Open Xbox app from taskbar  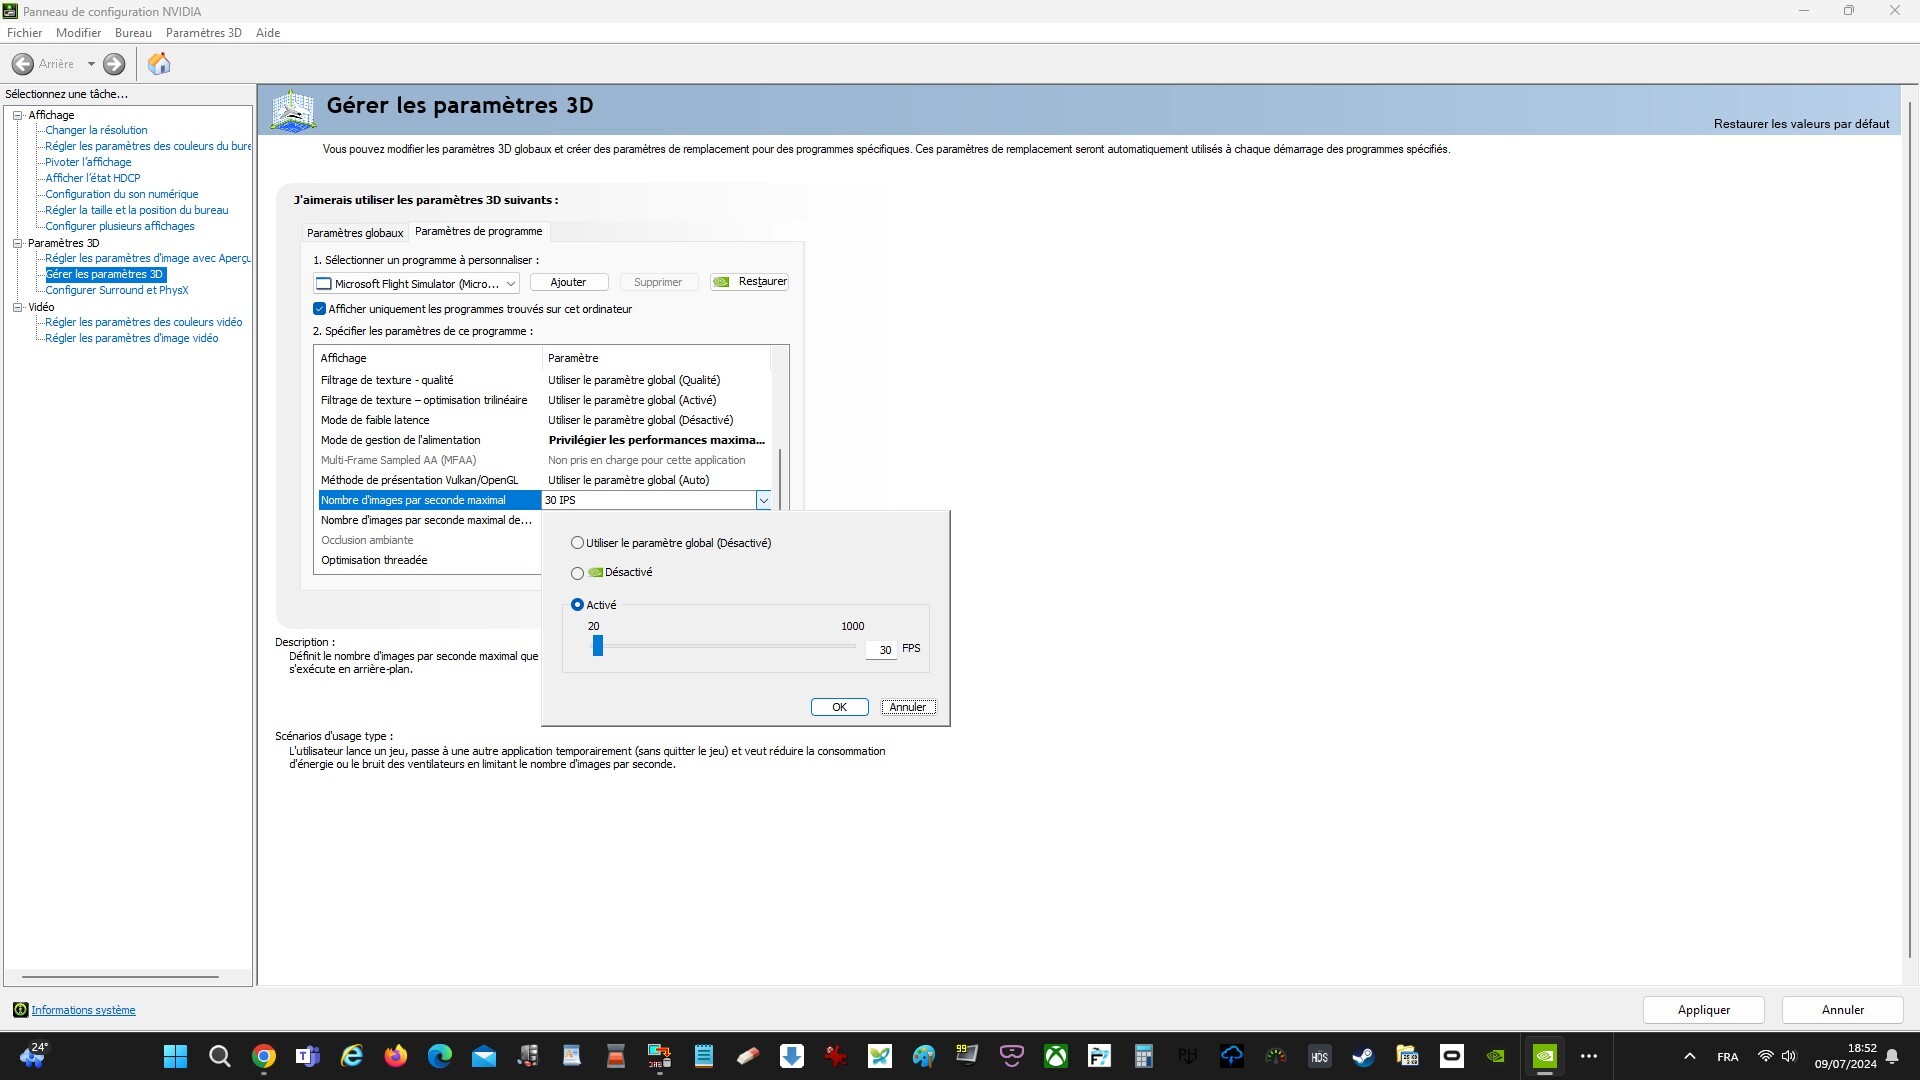1055,1056
